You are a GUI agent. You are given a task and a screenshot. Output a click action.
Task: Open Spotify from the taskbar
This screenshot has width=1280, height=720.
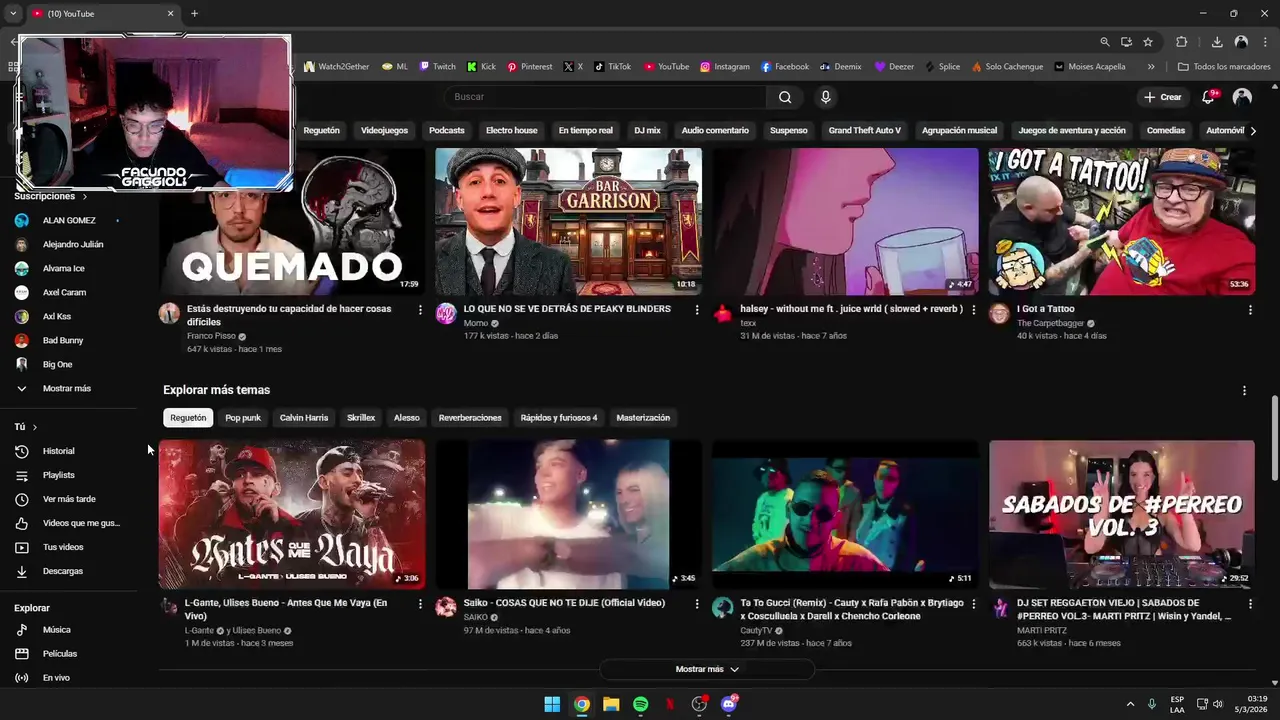640,704
